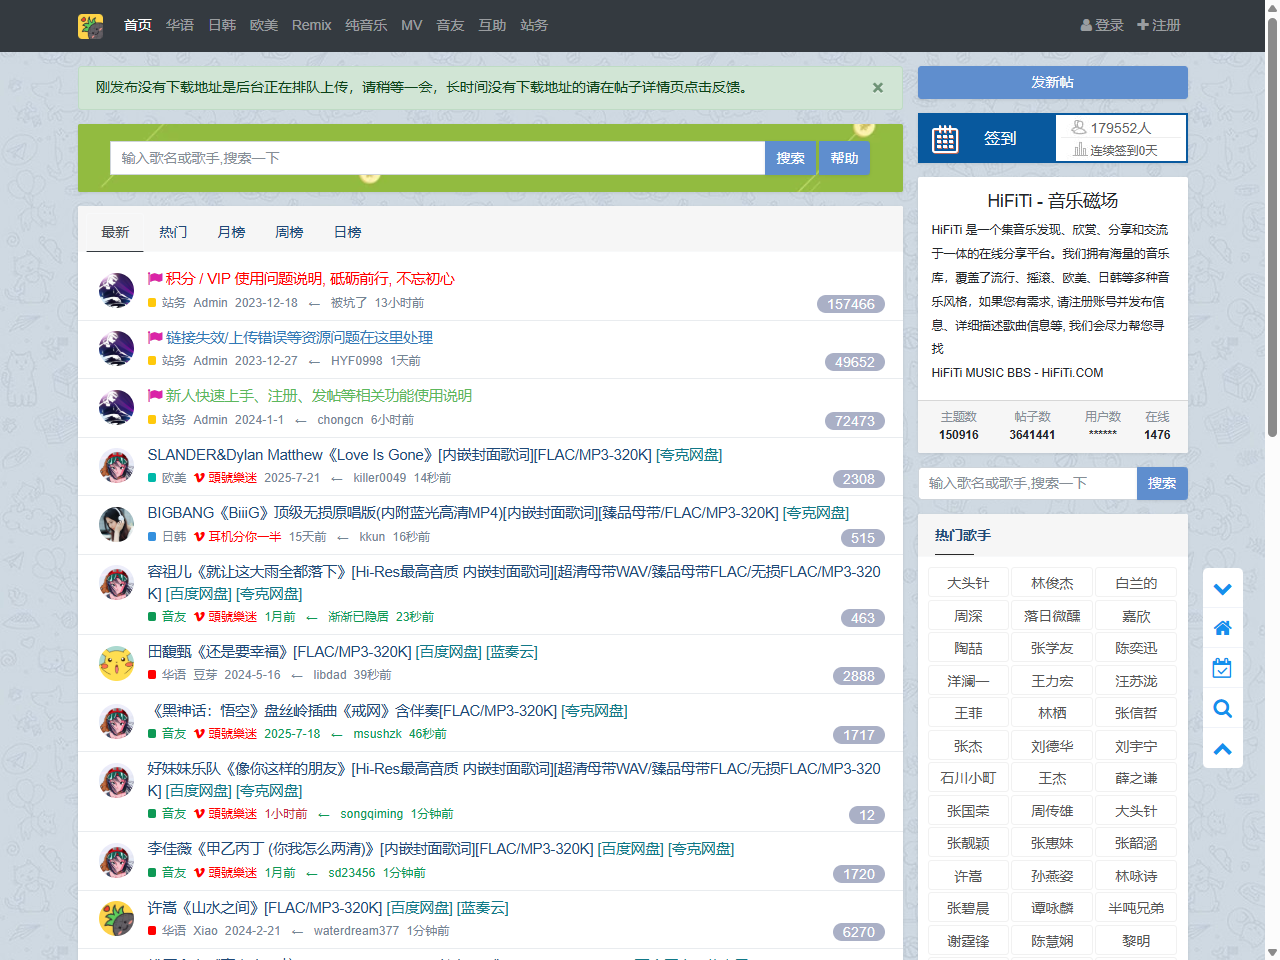Select hot singer tag 半吨兄弟
This screenshot has width=1280, height=960.
click(x=1136, y=908)
